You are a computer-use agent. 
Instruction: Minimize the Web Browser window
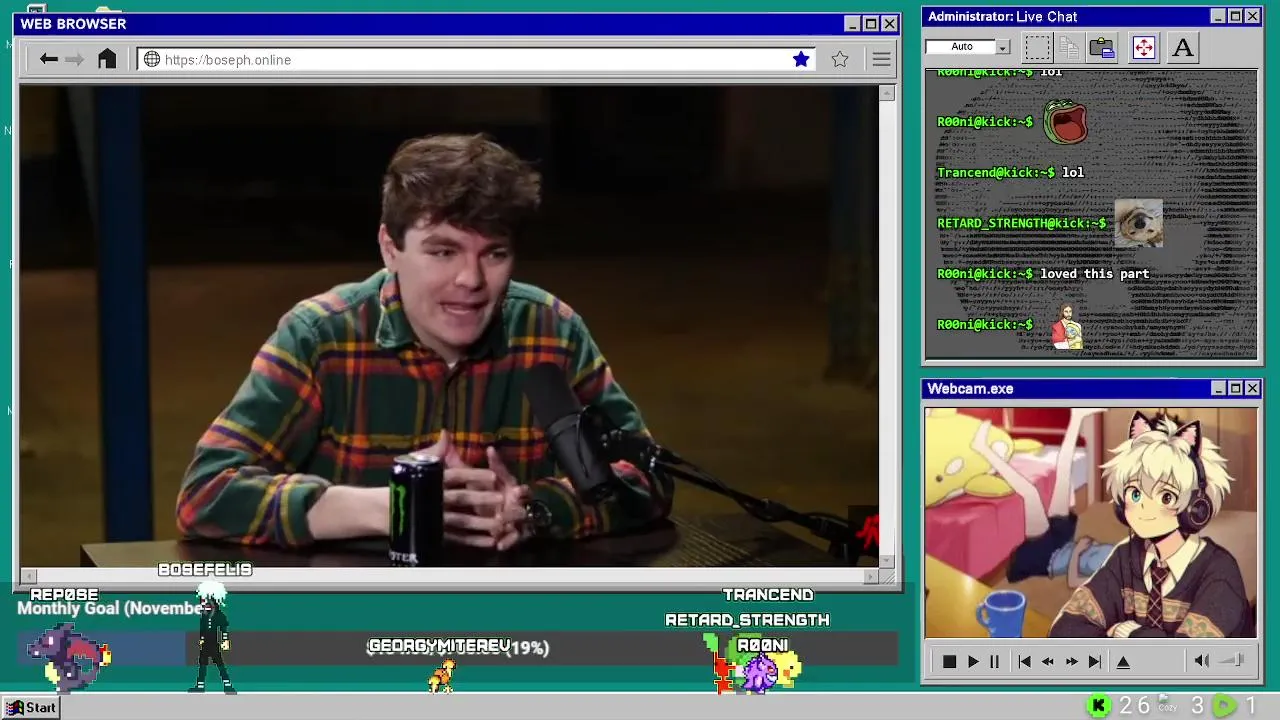852,24
